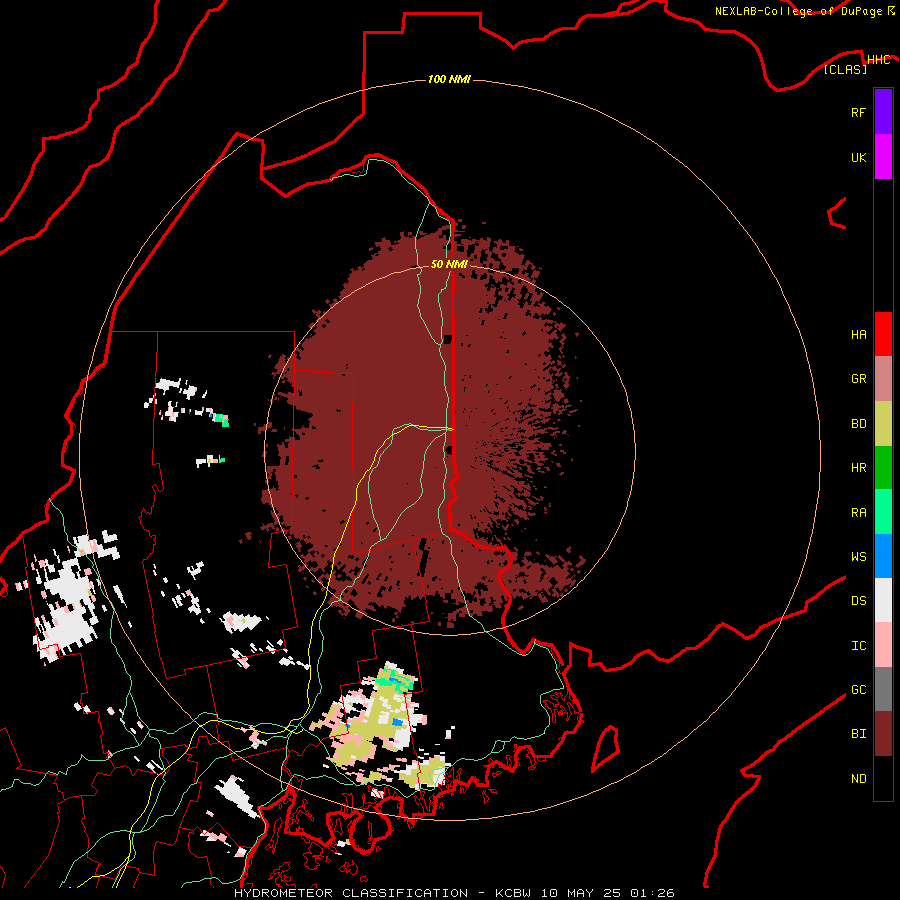Click the WS blue legend swatch

point(883,556)
